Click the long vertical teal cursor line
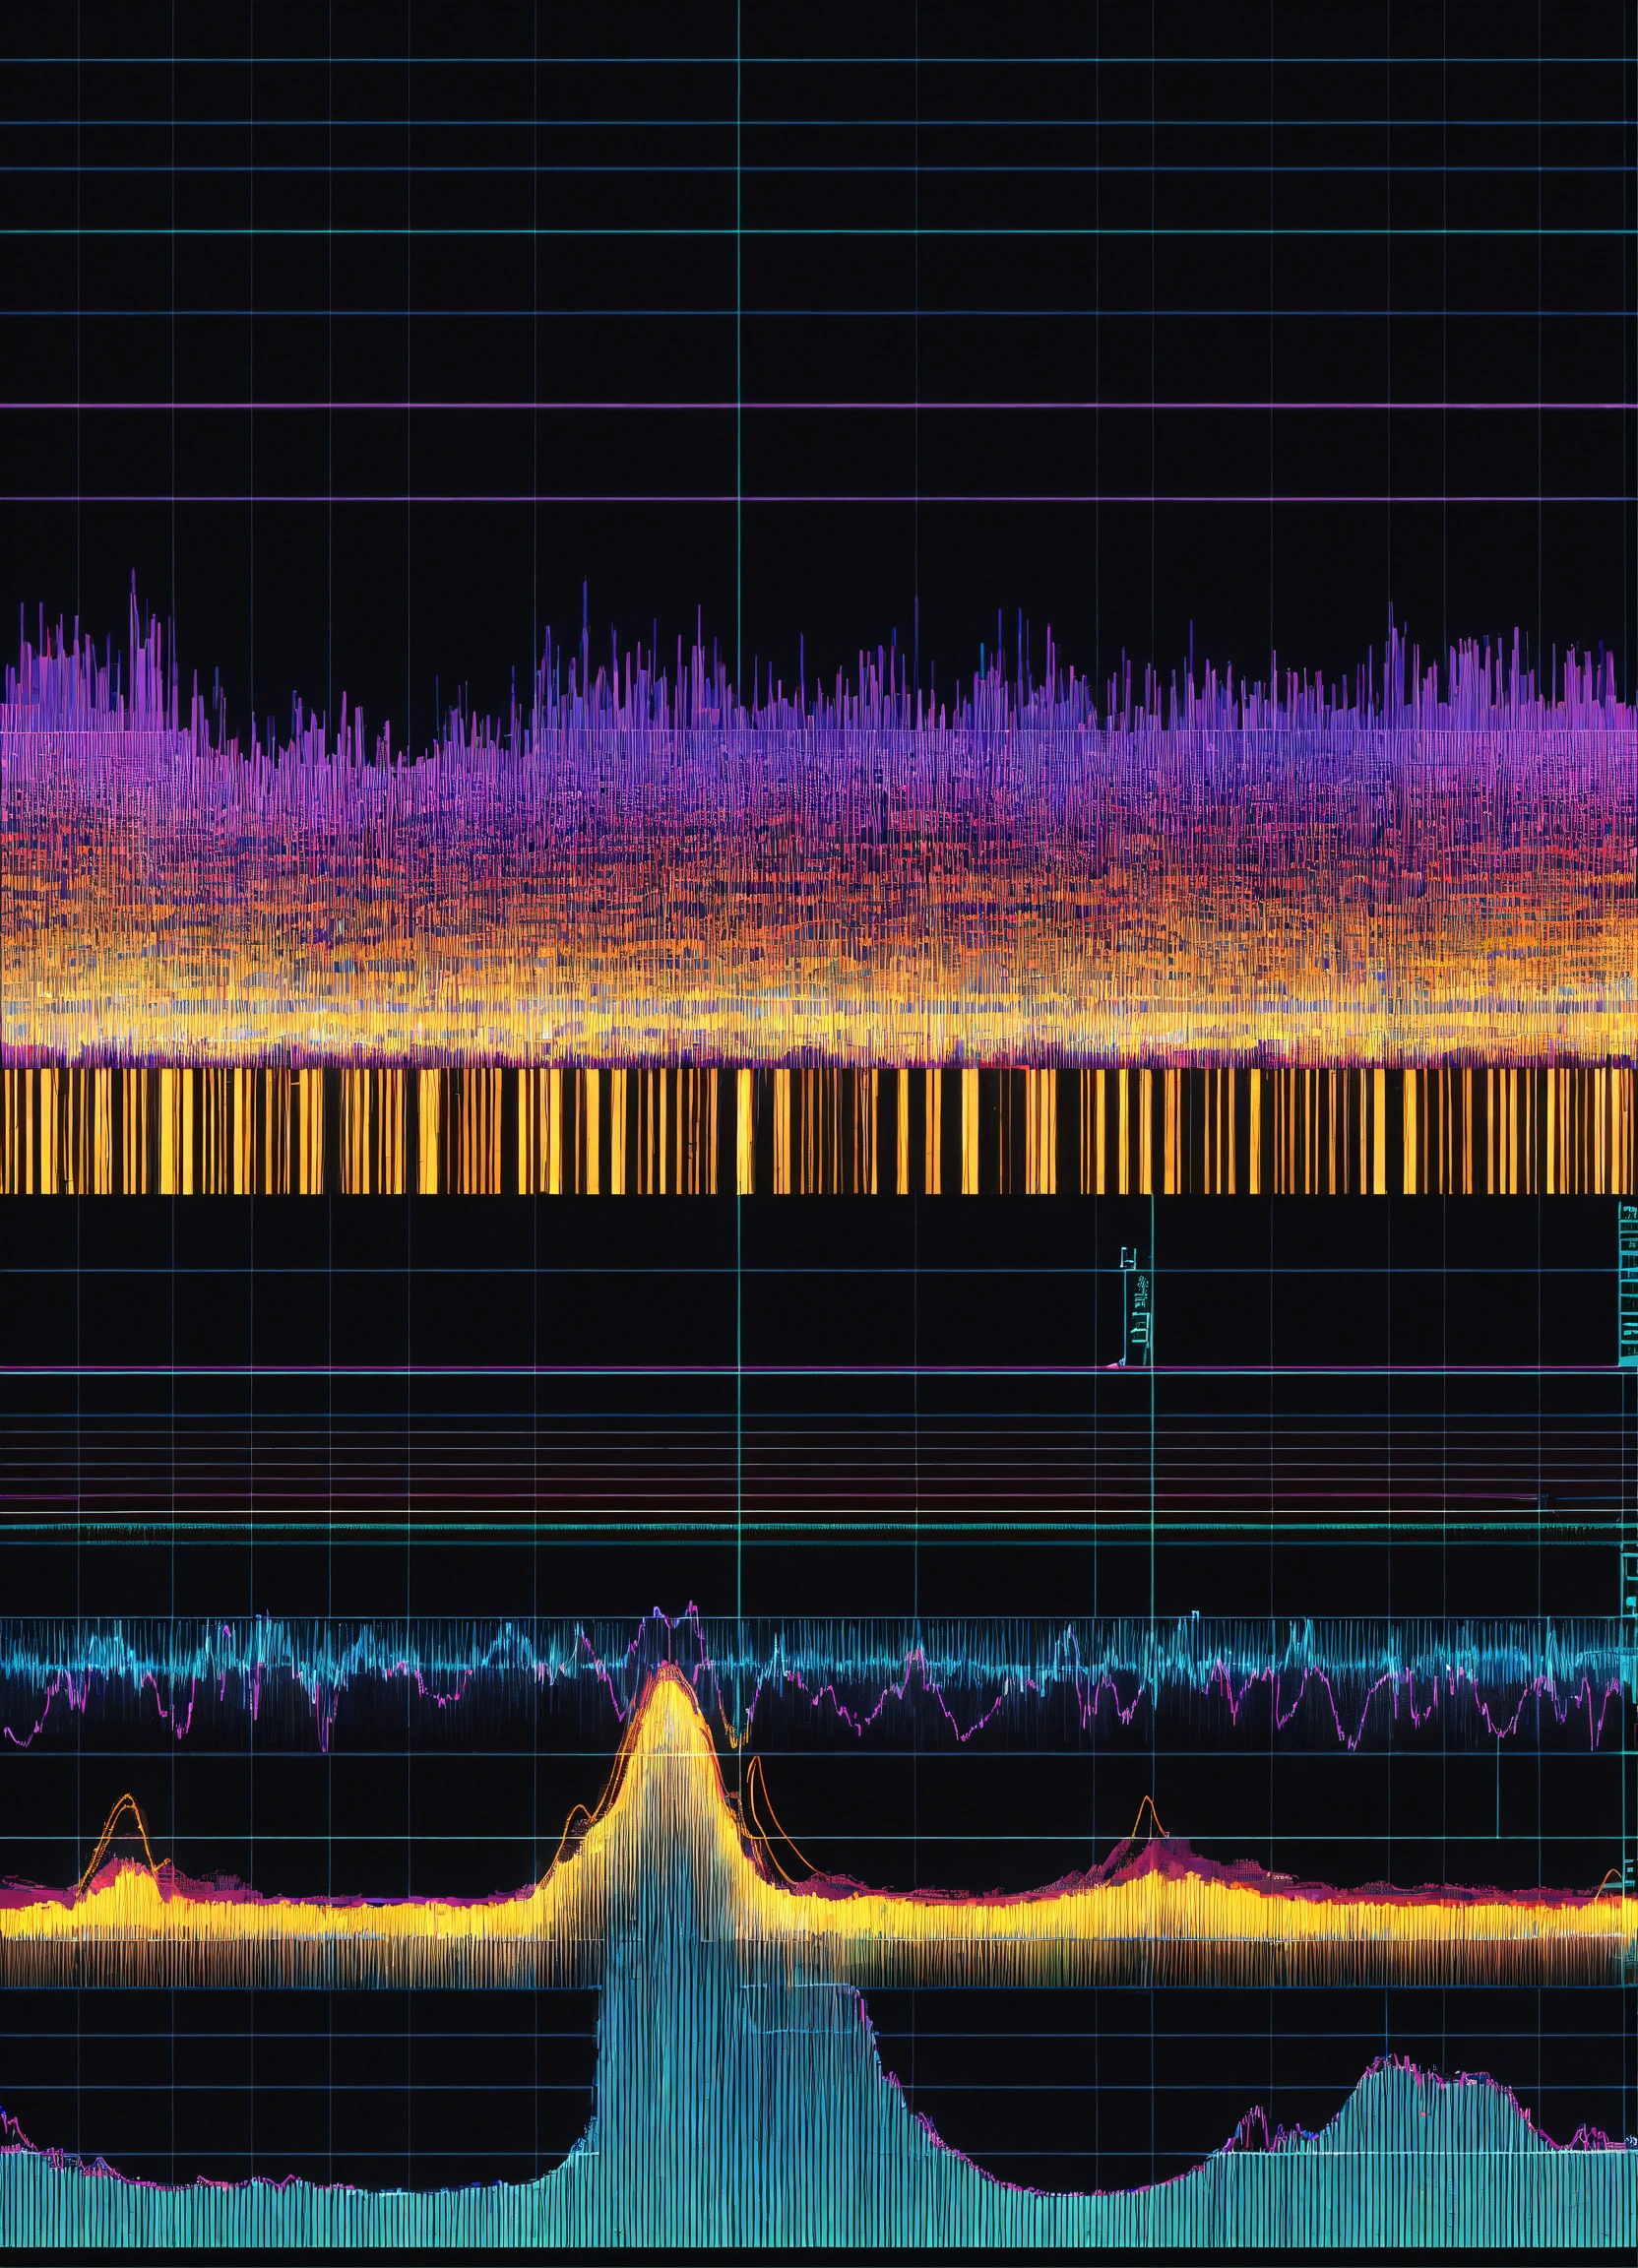The image size is (1638, 2268). point(738,300)
